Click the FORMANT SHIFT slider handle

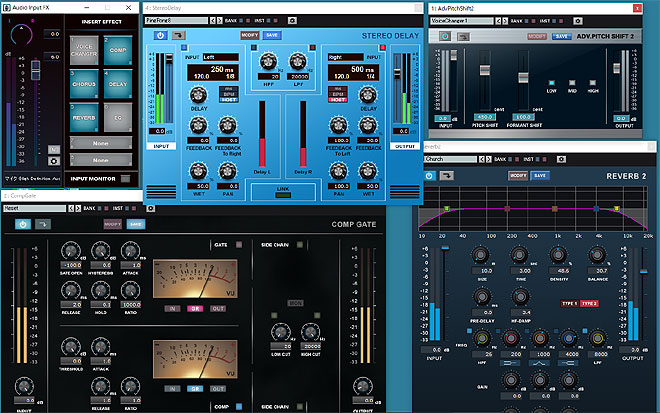(523, 77)
